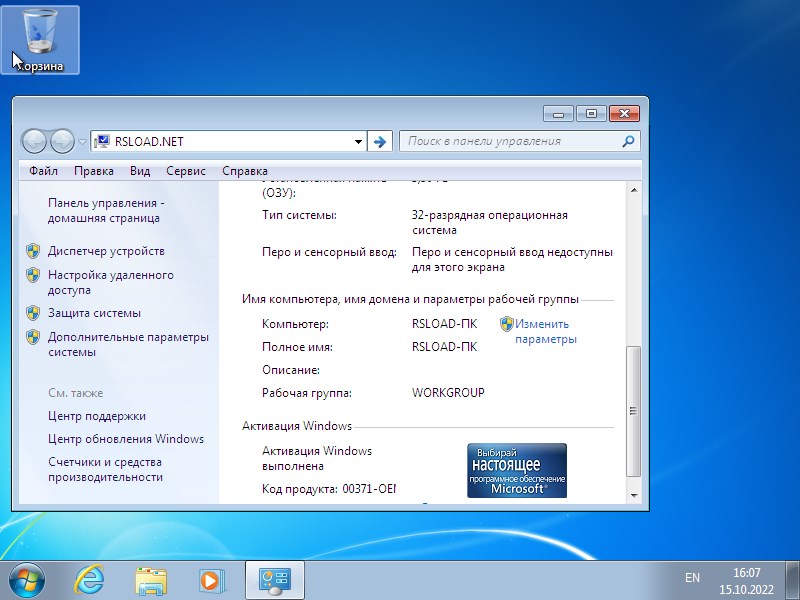Click the scrollbar up arrow

[634, 190]
